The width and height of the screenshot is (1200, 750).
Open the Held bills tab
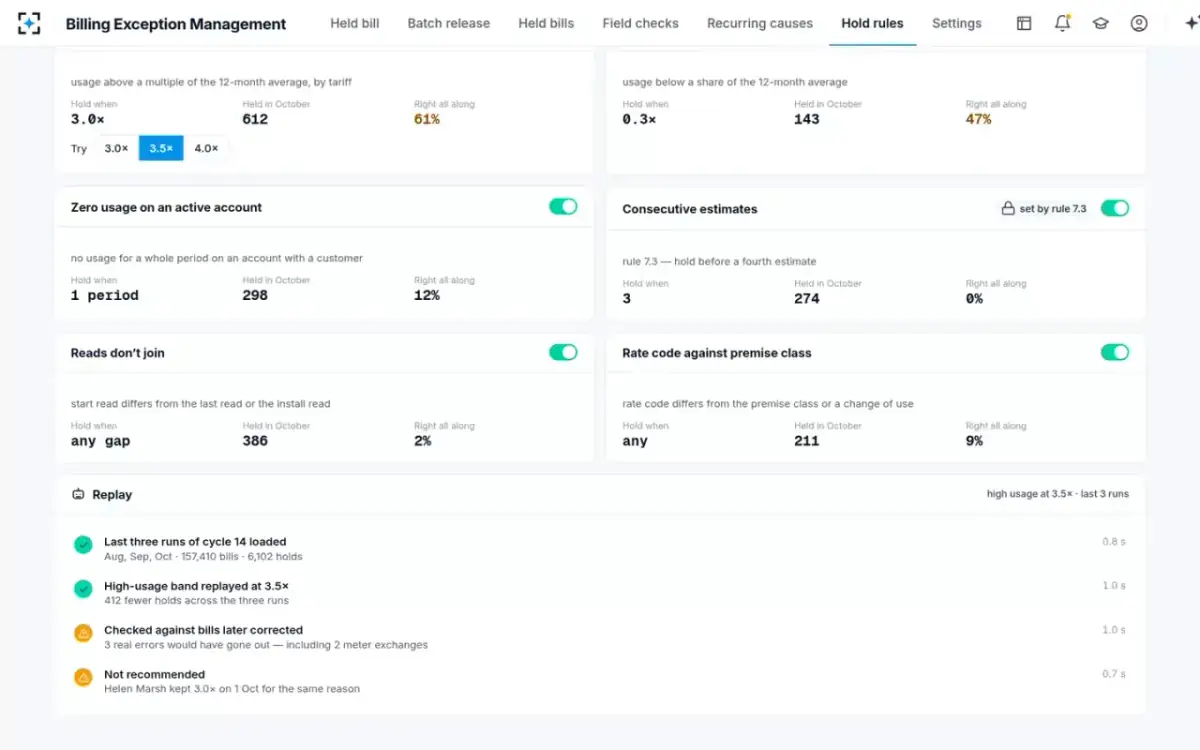pos(546,23)
